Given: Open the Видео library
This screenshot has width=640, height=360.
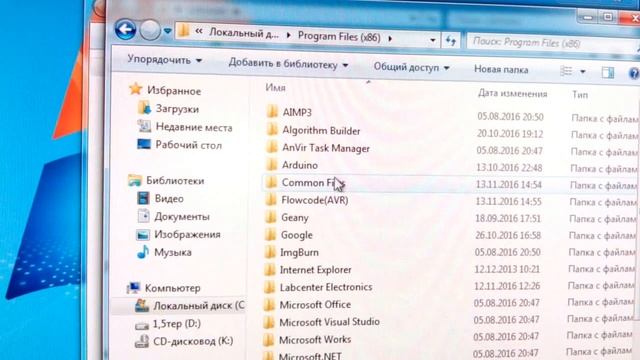Looking at the screenshot, I should coord(169,198).
